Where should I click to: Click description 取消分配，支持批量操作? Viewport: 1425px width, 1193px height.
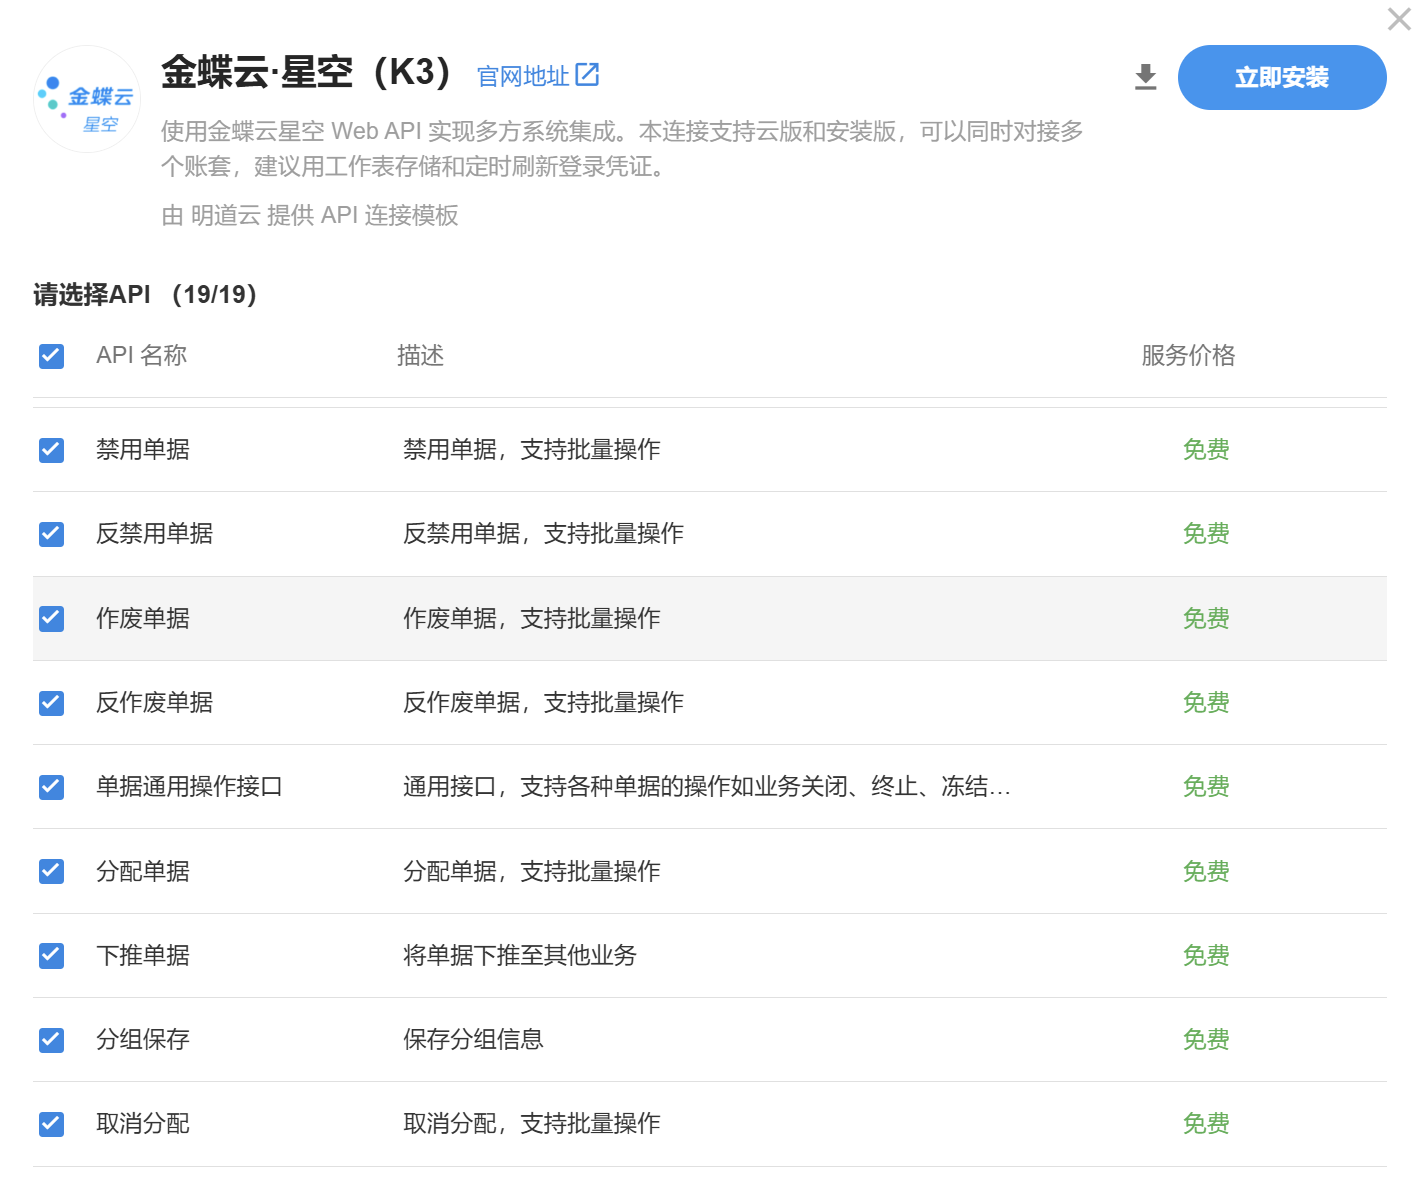[532, 1124]
